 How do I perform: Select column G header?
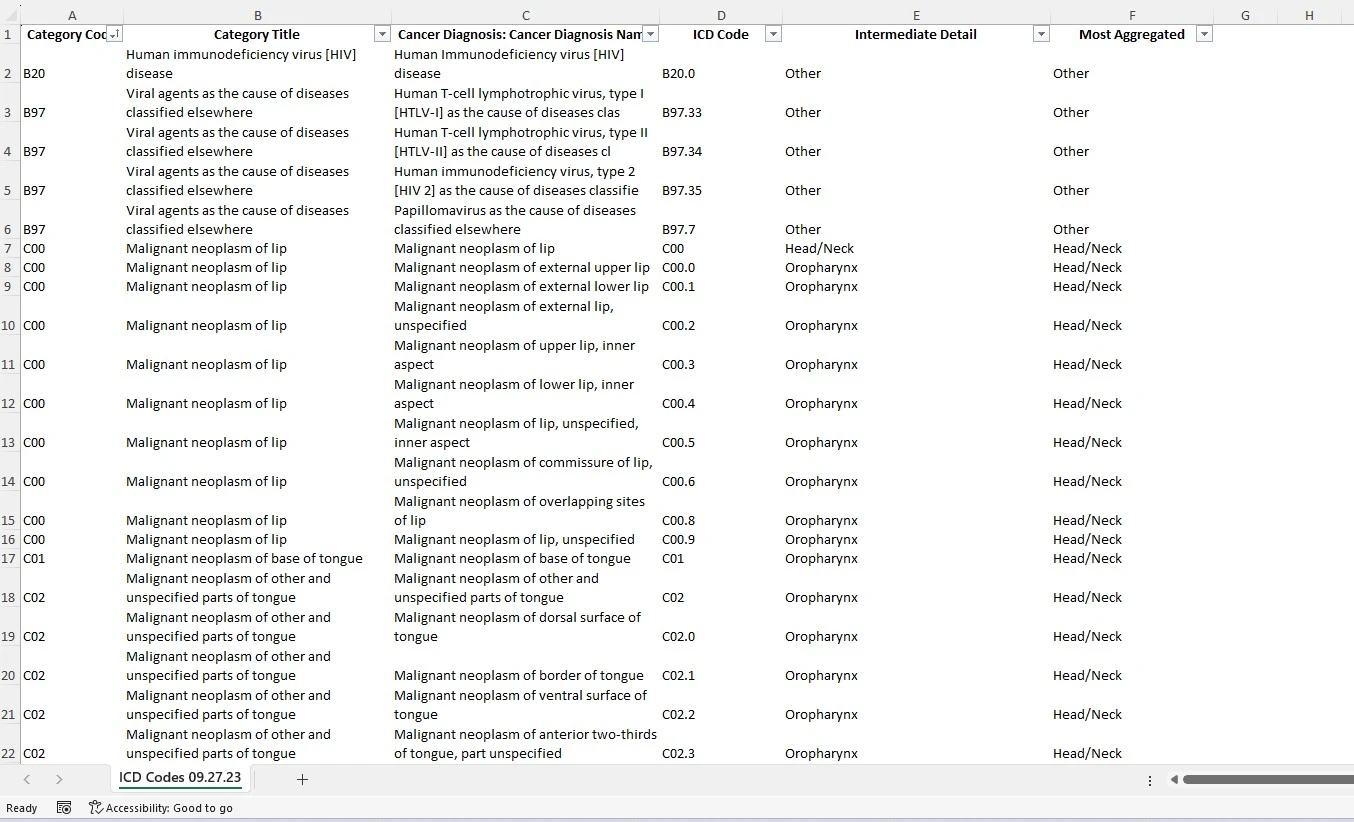coord(1245,15)
